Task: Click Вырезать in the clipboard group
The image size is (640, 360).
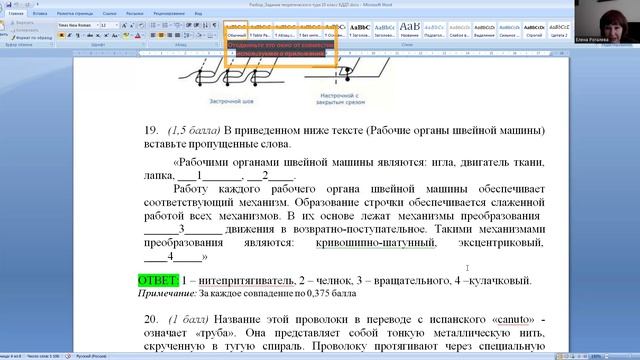Action: click(x=23, y=23)
